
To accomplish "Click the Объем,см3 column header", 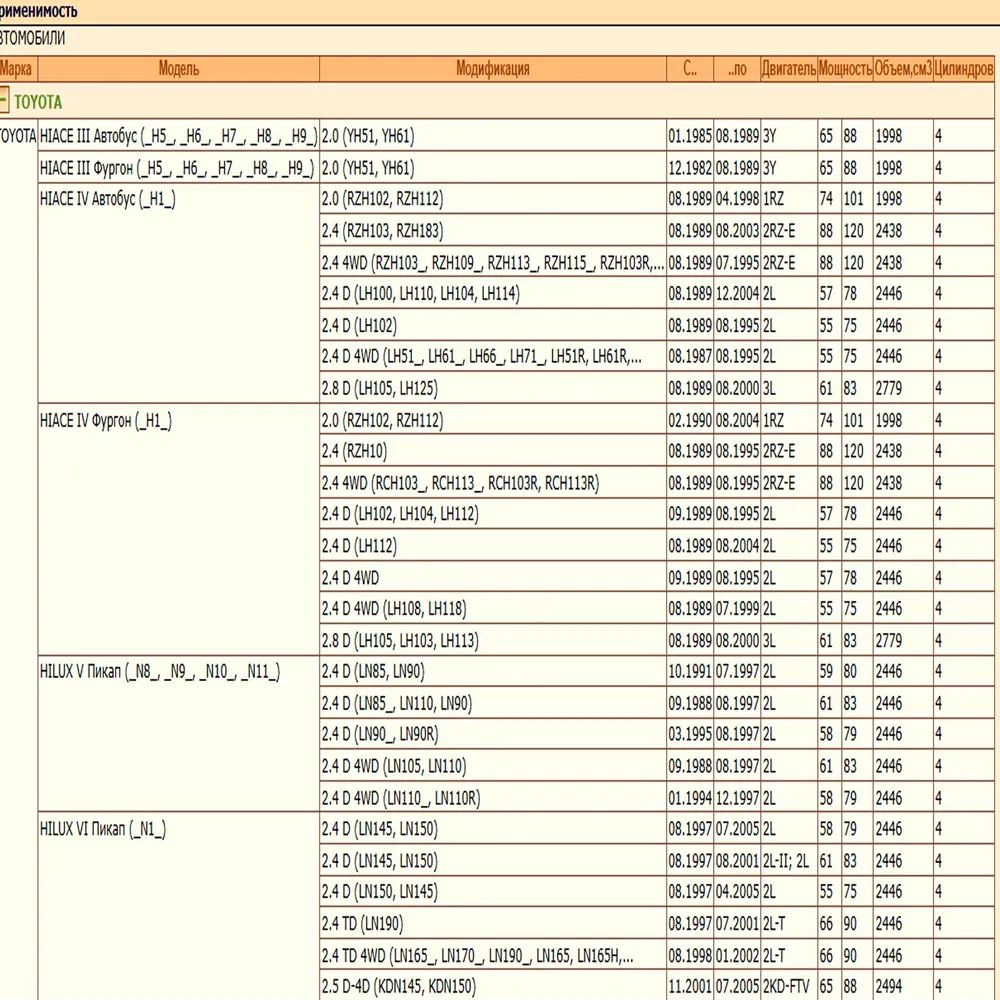I will pos(902,69).
